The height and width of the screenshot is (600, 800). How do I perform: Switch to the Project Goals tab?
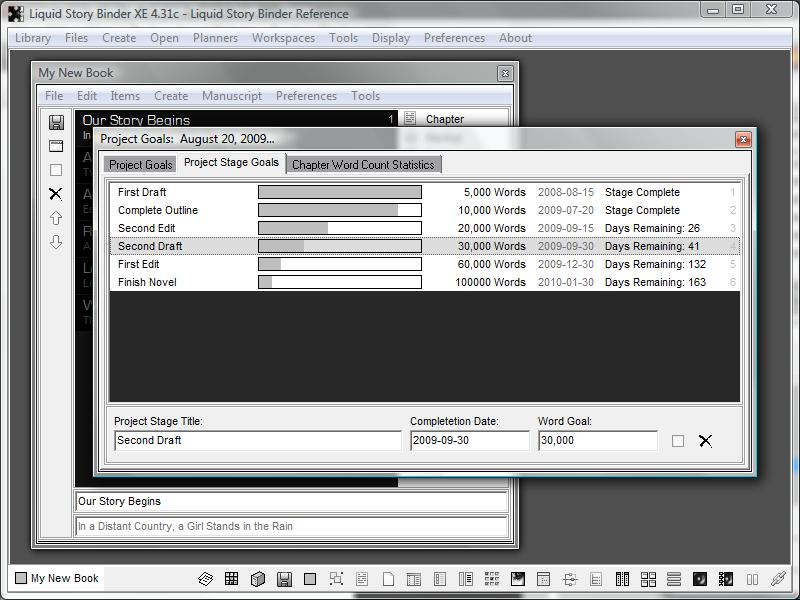(x=140, y=165)
